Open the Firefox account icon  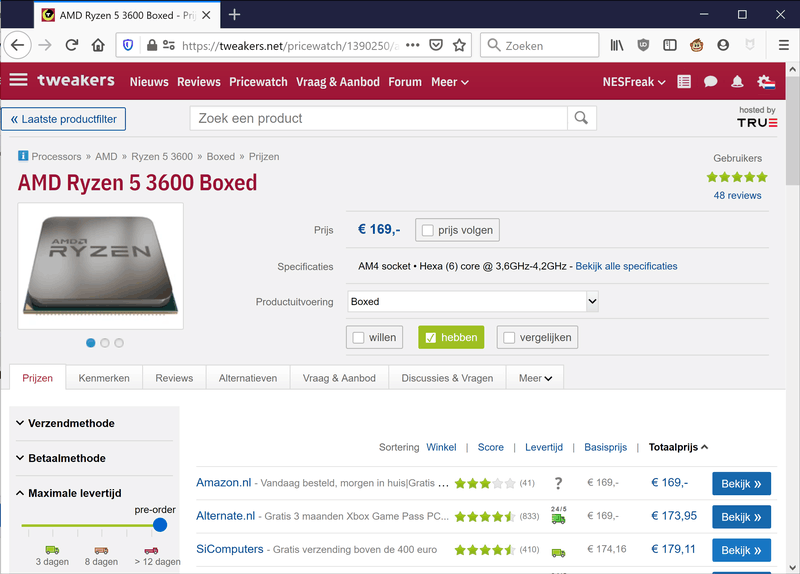[x=723, y=45]
